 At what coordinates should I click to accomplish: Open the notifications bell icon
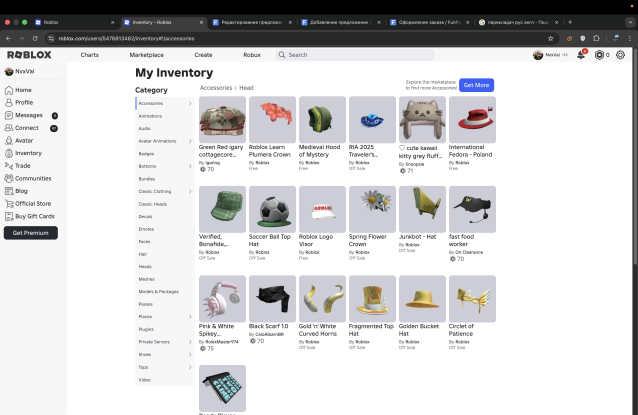point(581,55)
